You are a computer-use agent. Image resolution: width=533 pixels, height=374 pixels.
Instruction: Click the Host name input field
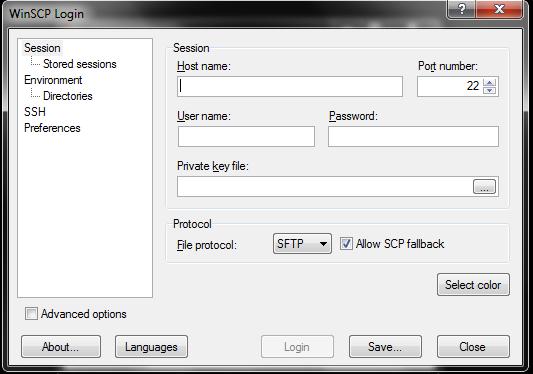(x=290, y=86)
